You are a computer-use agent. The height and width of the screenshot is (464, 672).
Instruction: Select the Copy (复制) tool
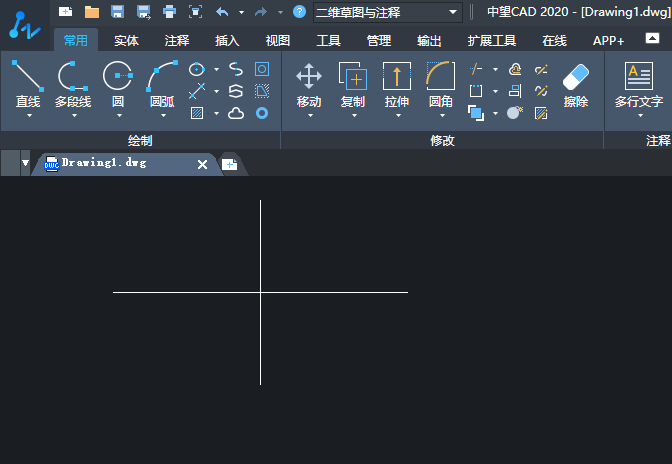(x=353, y=84)
